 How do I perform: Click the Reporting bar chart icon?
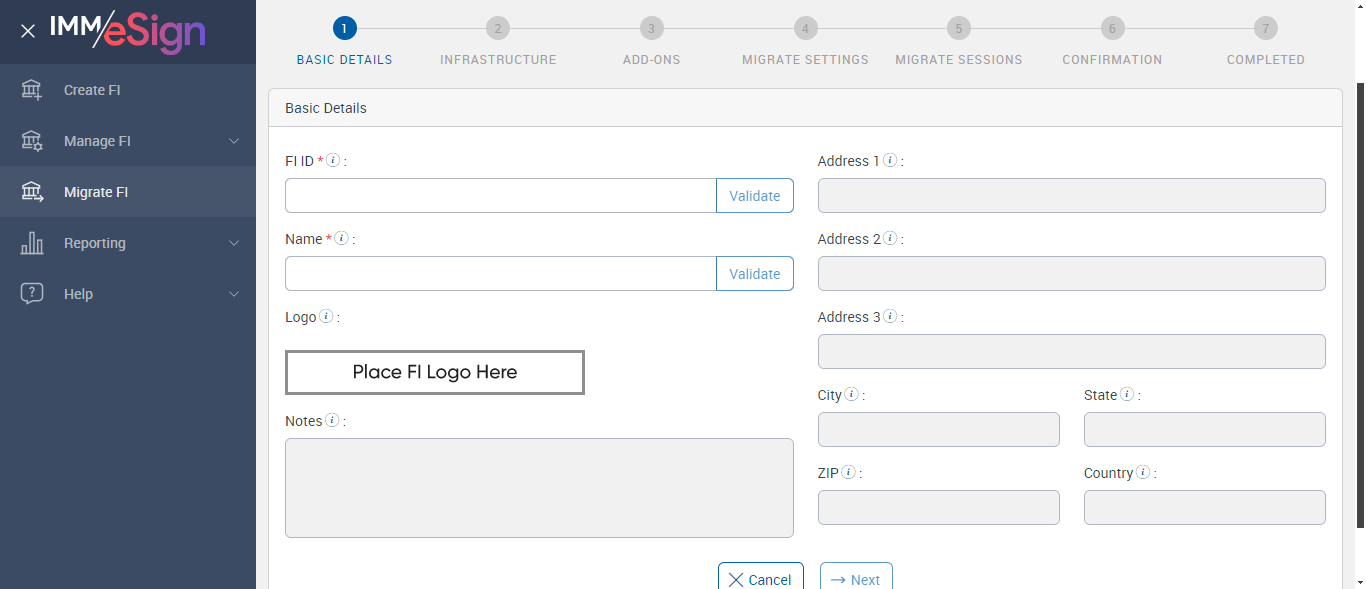[x=32, y=243]
